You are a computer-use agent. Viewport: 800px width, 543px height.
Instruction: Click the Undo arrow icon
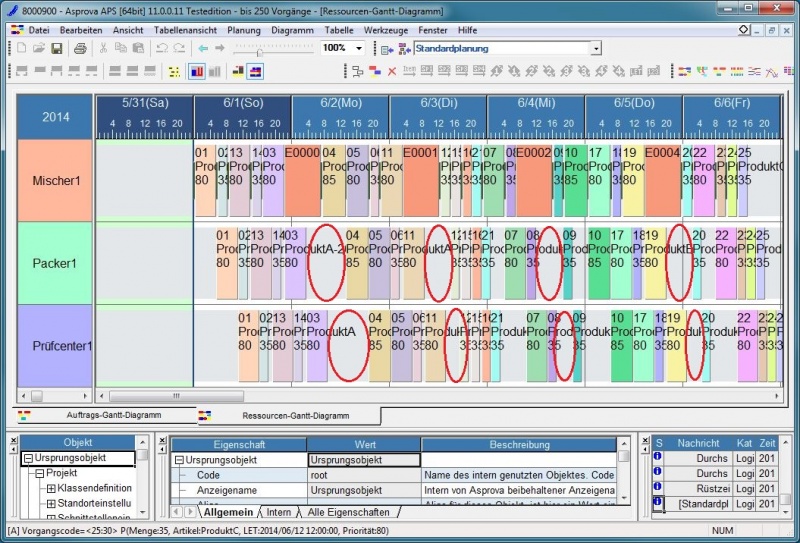(163, 48)
